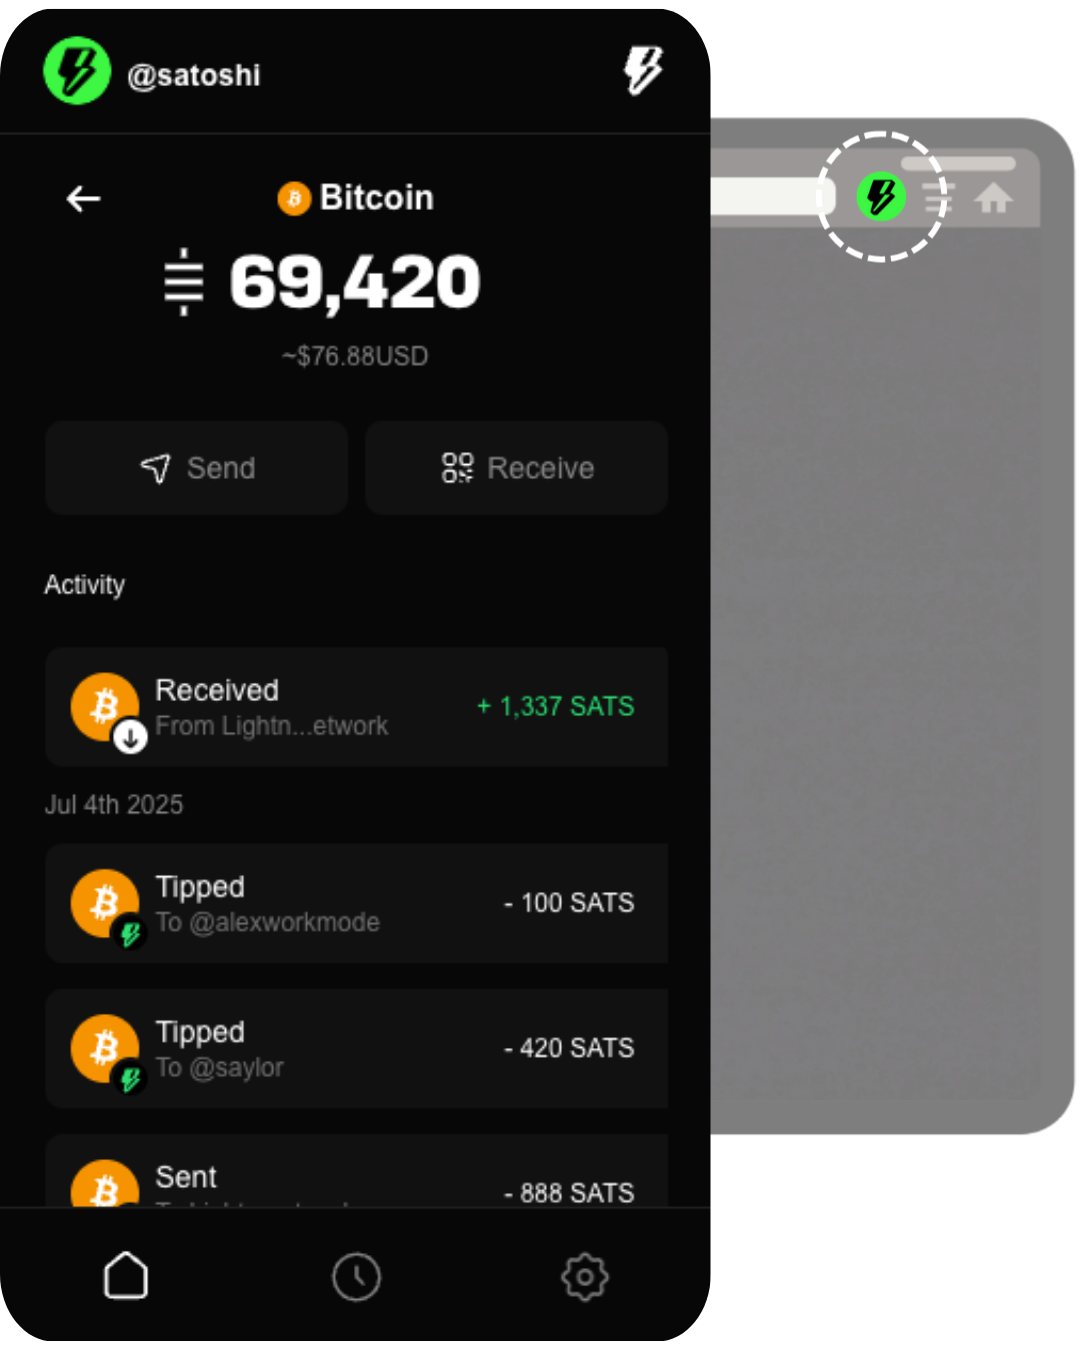Tap the Send button
Image resolution: width=1080 pixels, height=1350 pixels.
[197, 468]
